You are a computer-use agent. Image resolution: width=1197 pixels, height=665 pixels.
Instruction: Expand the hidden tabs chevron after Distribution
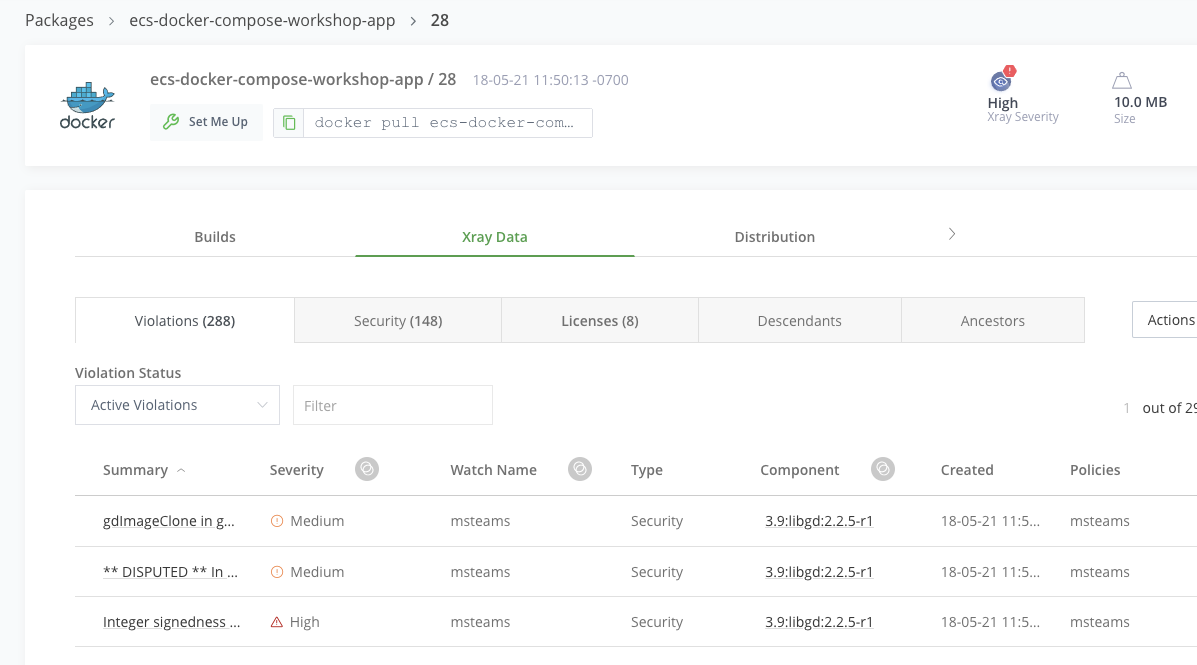point(951,233)
